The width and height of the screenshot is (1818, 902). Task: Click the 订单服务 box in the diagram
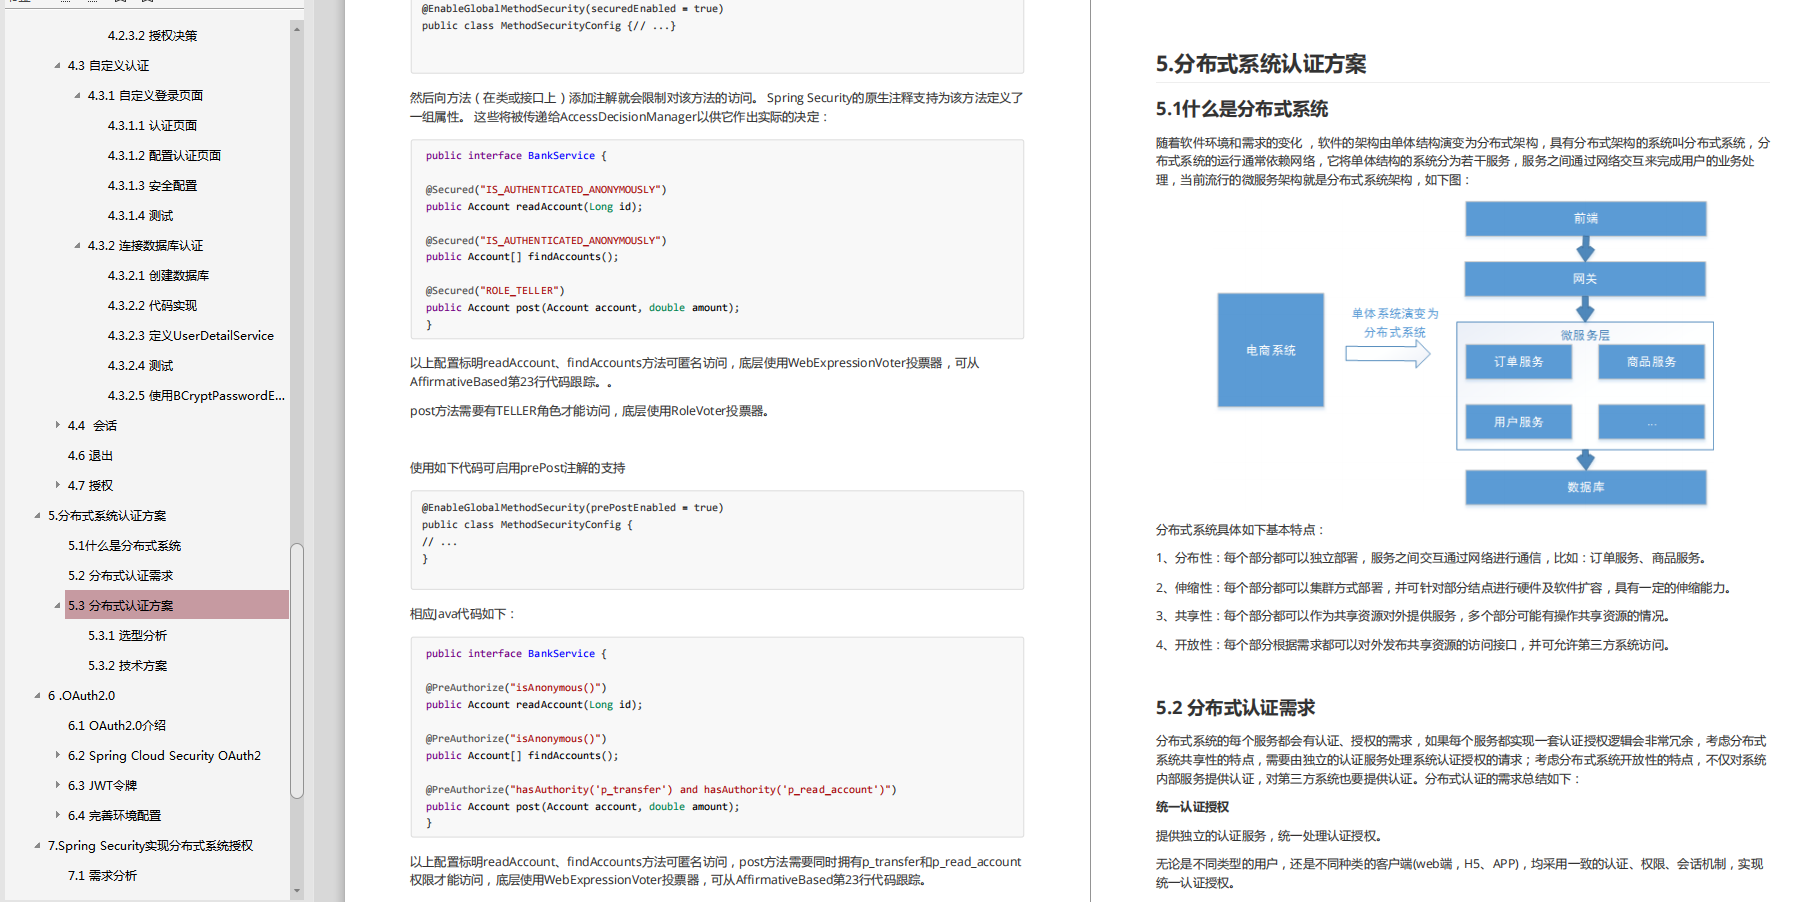[1518, 362]
